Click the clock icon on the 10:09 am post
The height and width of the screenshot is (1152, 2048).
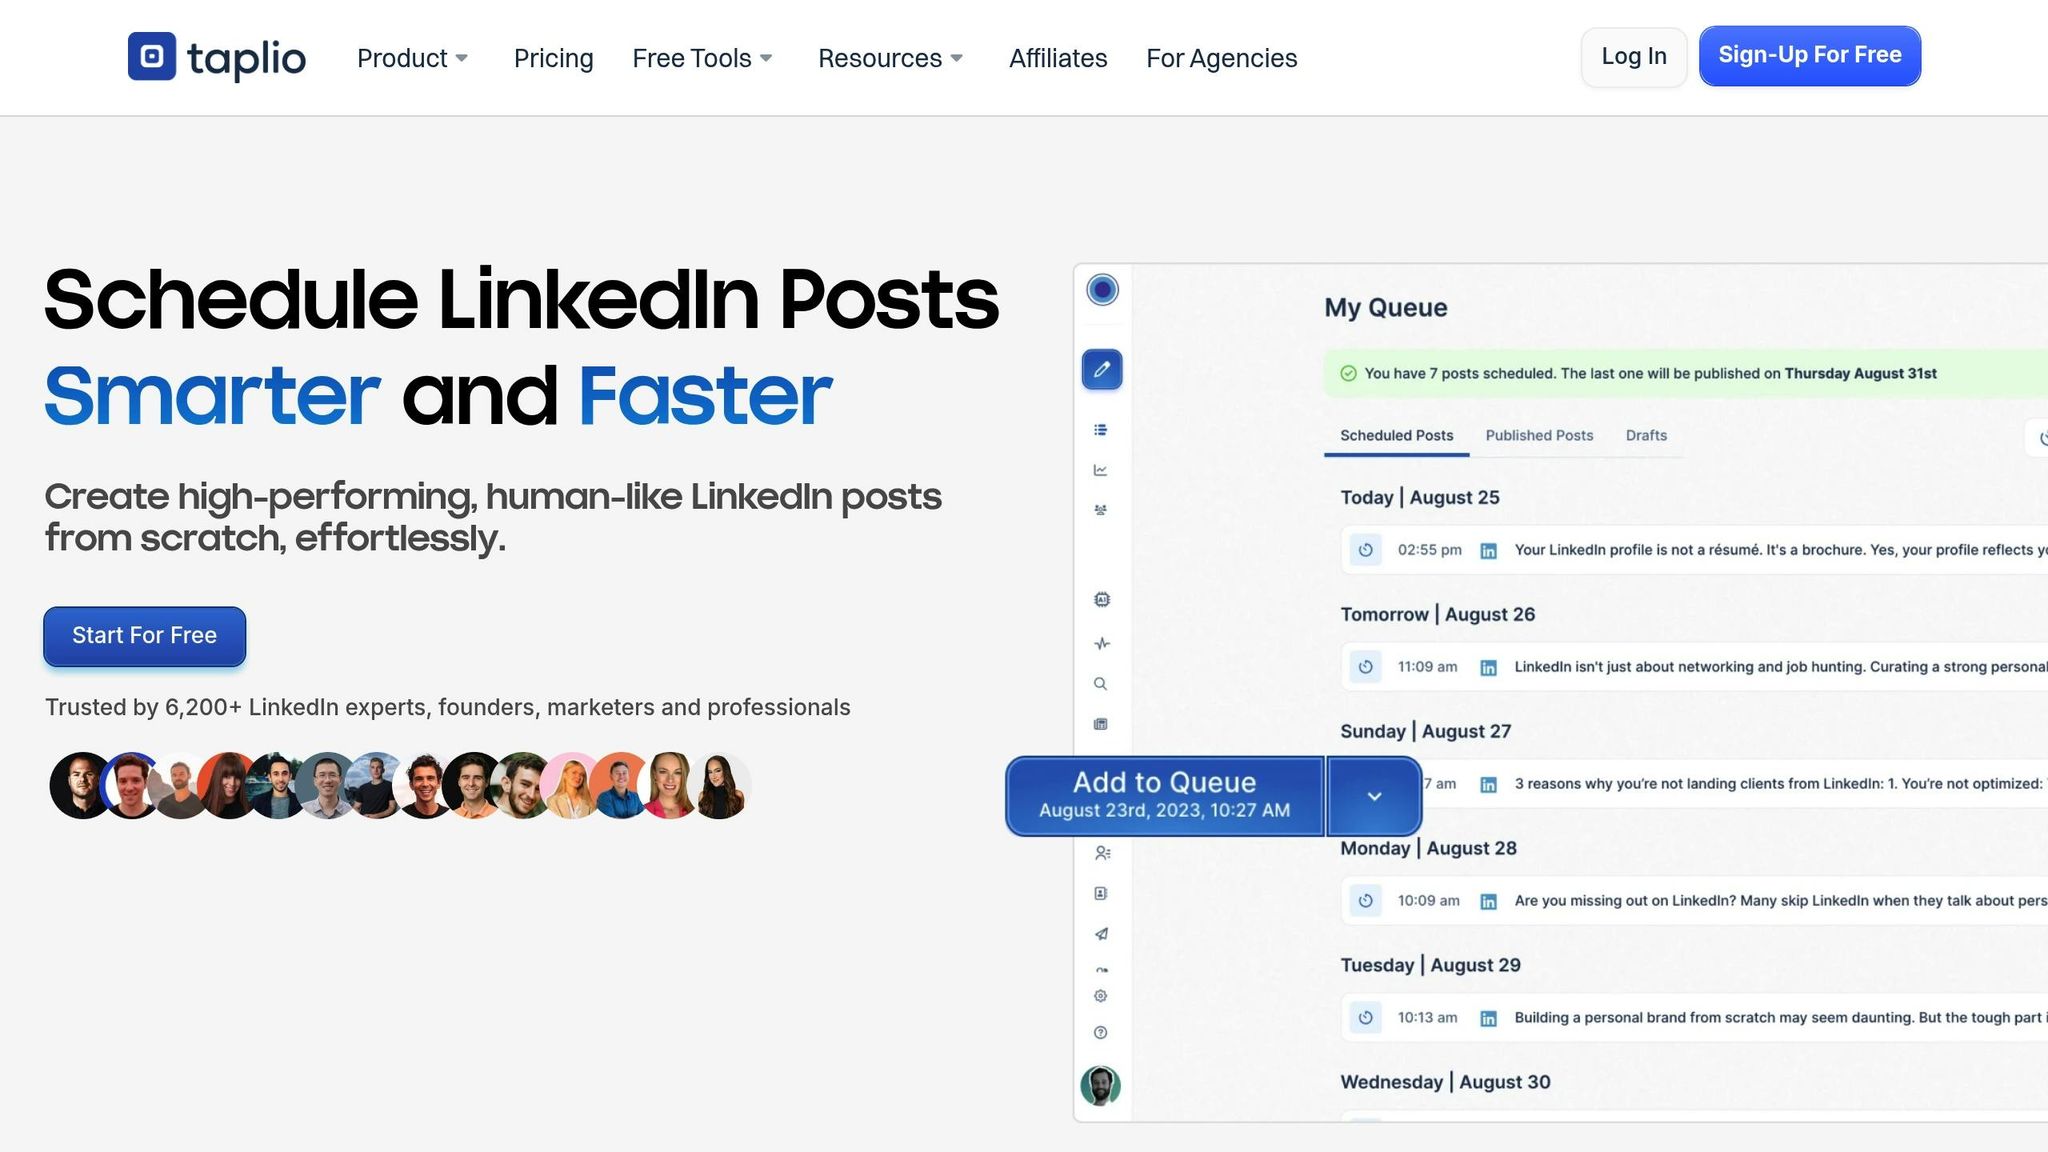(x=1366, y=901)
